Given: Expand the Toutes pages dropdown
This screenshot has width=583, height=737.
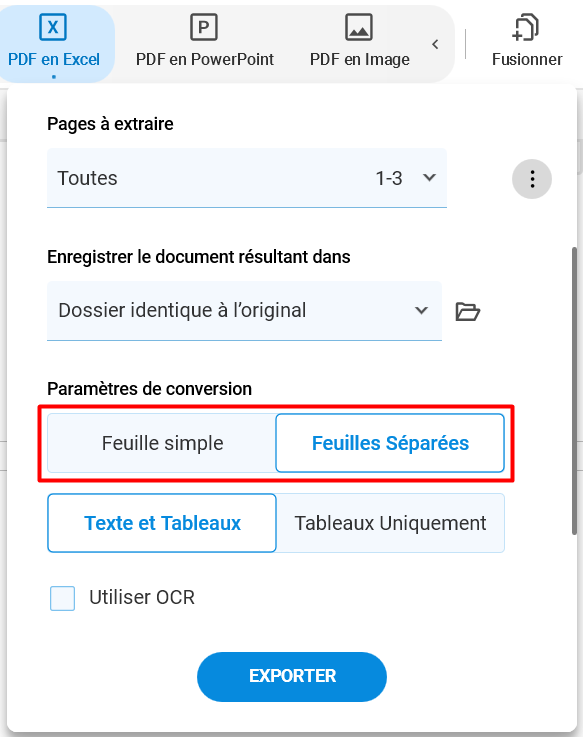Looking at the screenshot, I should pyautogui.click(x=247, y=178).
